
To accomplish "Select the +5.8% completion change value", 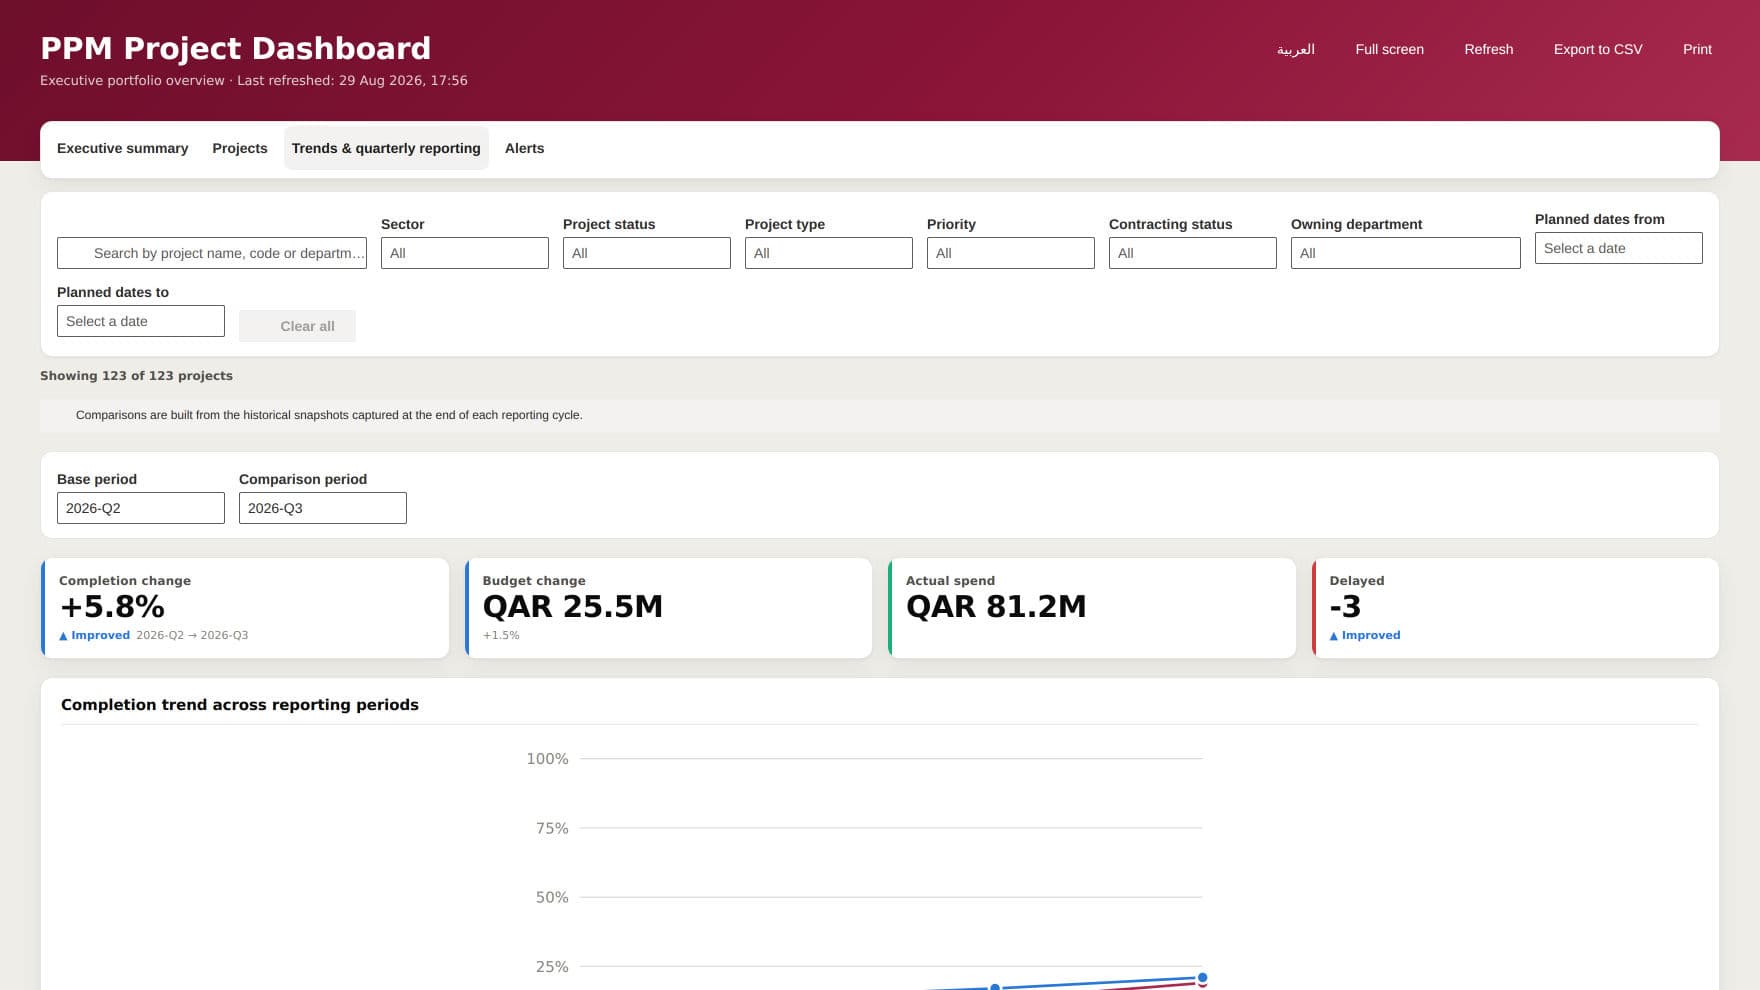I will (x=112, y=607).
